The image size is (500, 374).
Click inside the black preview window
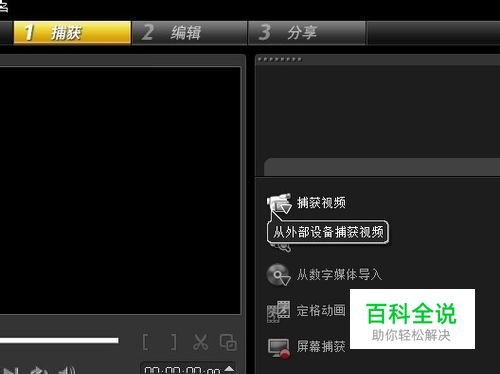120,190
